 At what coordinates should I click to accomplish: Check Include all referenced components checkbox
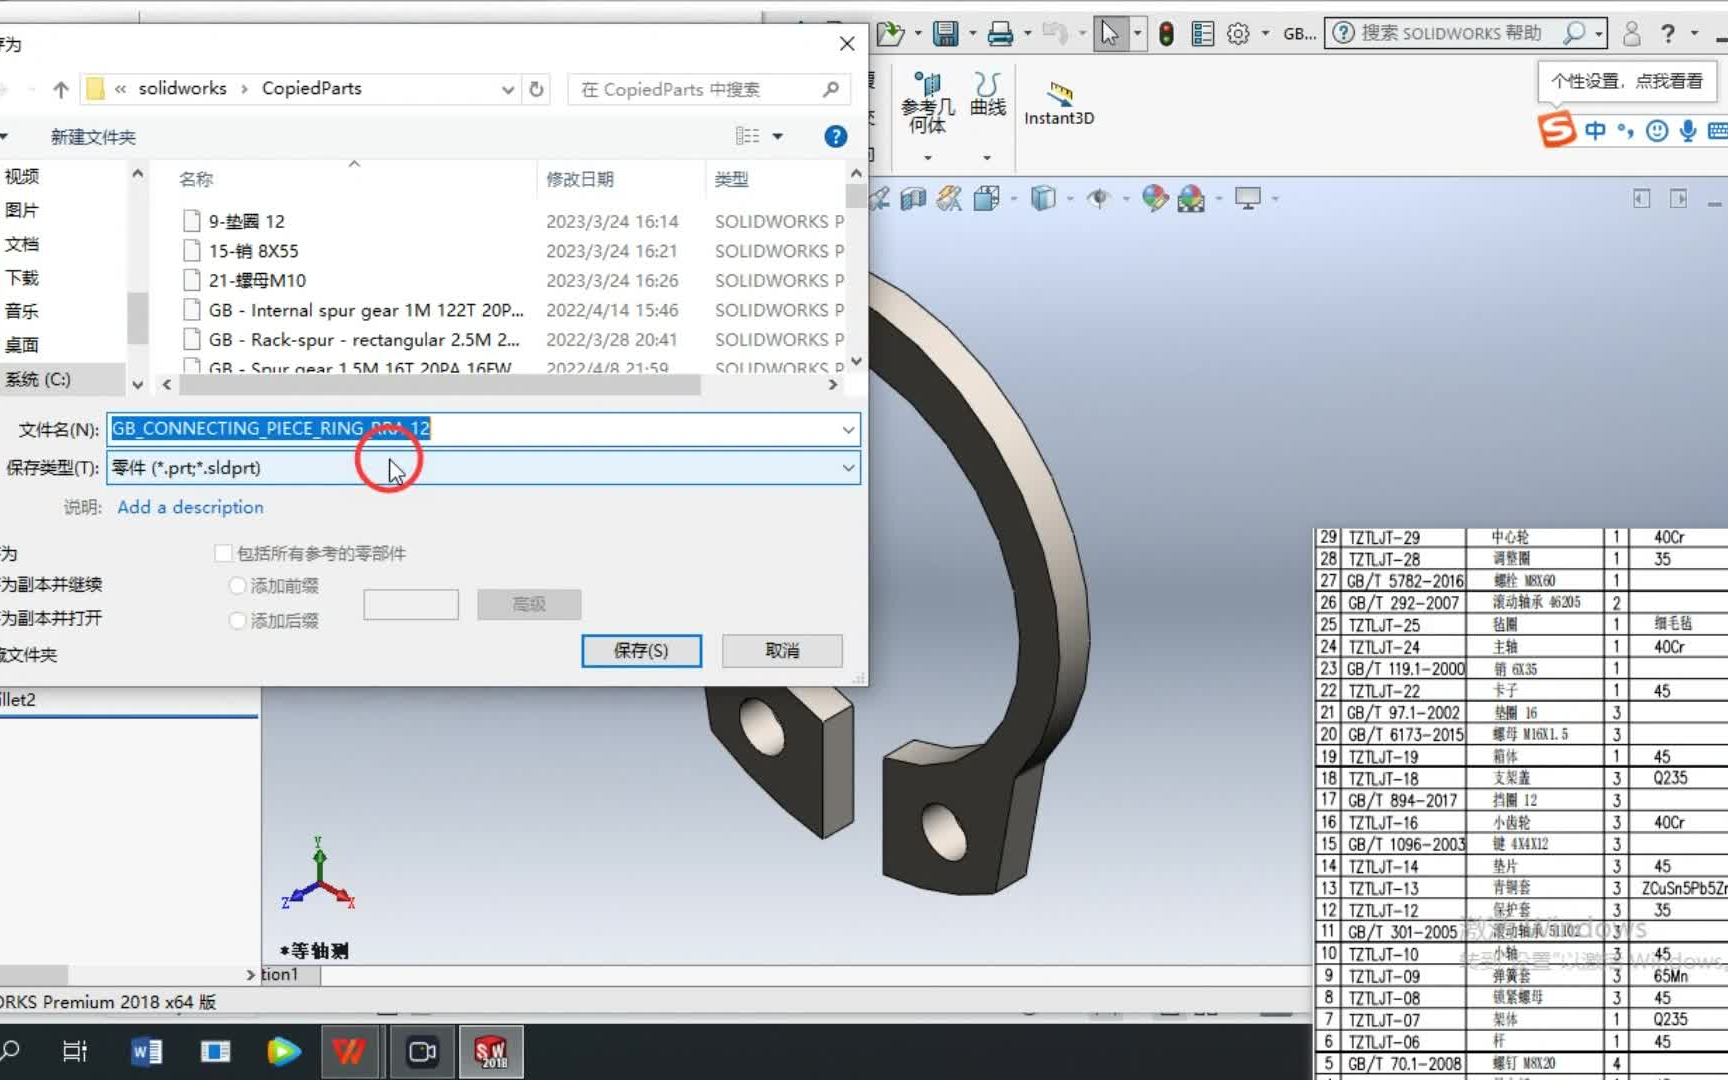click(x=224, y=553)
